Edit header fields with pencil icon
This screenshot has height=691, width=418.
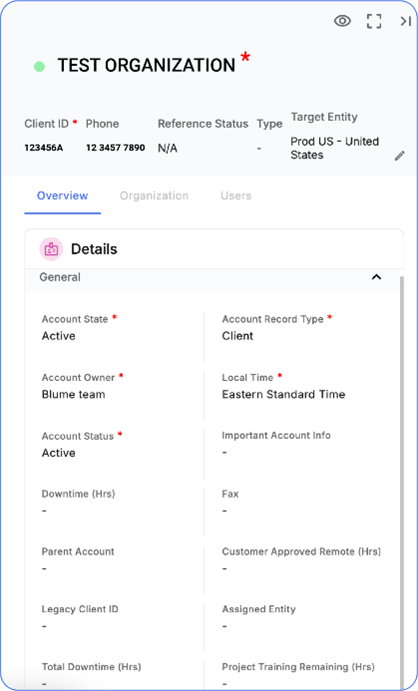[x=400, y=156]
